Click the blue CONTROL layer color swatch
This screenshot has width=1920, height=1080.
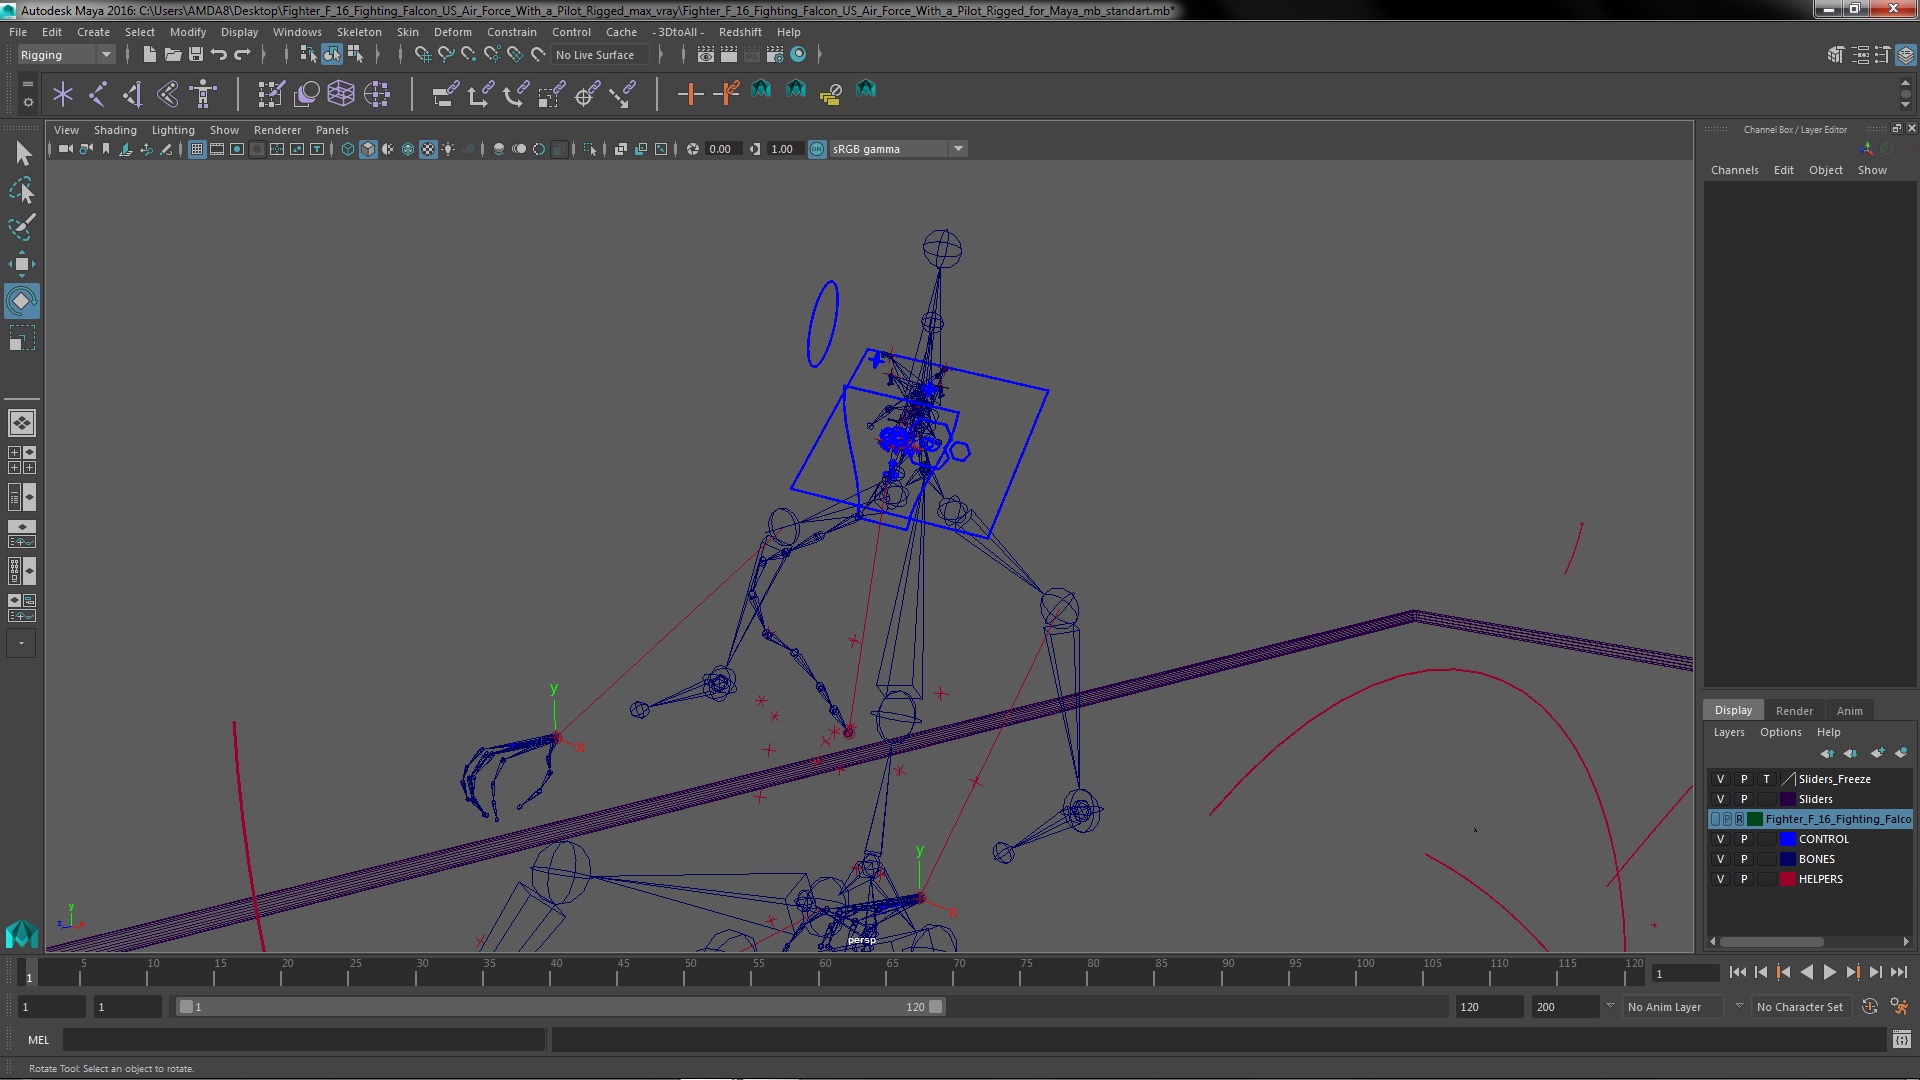pyautogui.click(x=1788, y=839)
